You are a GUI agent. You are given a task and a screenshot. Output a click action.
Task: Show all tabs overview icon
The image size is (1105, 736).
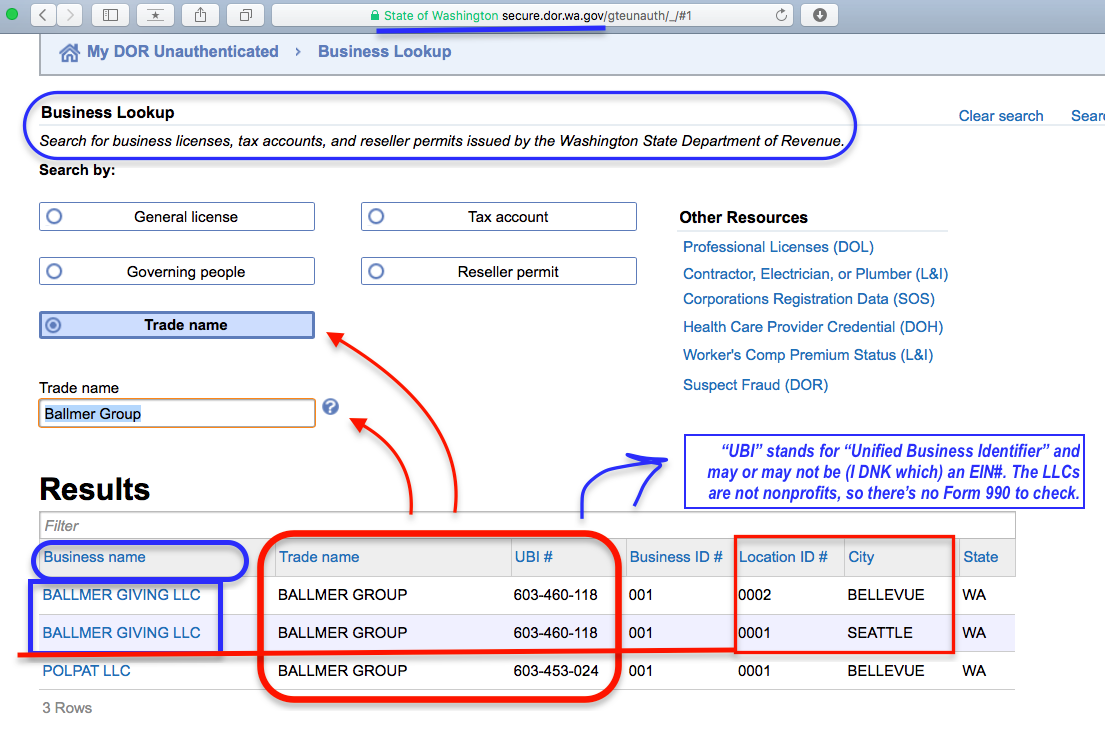pos(245,15)
